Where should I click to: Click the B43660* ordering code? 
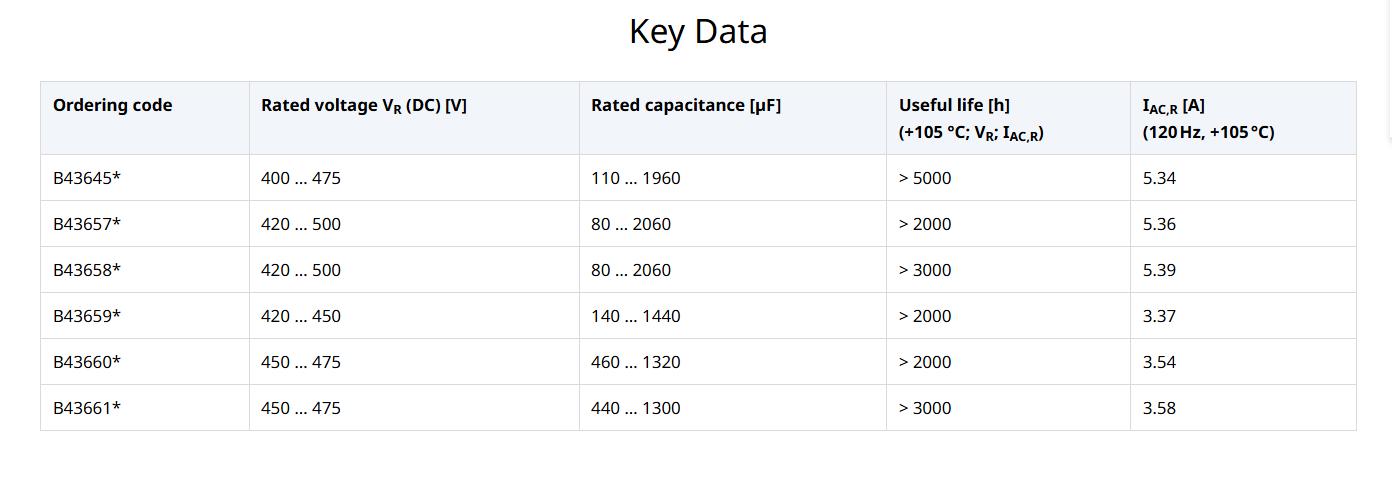[x=87, y=362]
